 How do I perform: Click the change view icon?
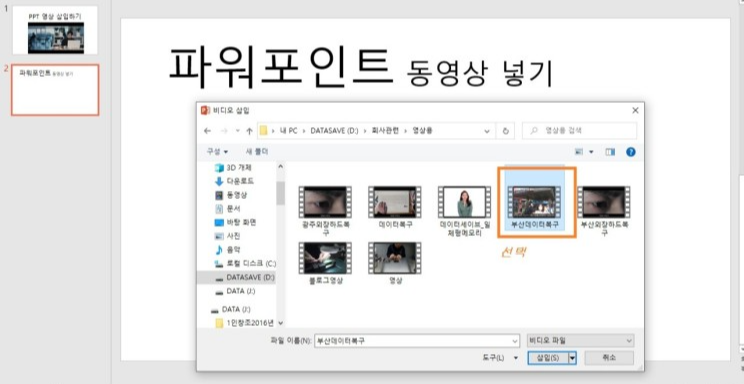click(579, 152)
